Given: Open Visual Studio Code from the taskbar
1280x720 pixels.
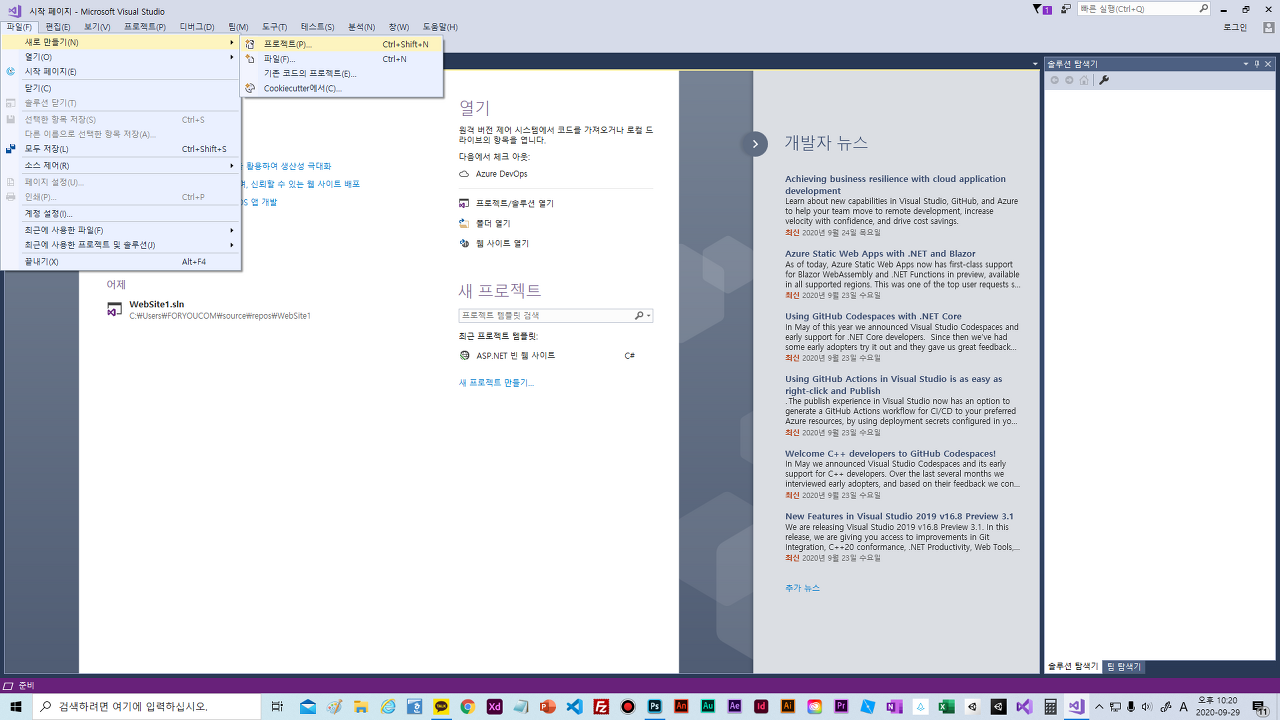Looking at the screenshot, I should (574, 706).
